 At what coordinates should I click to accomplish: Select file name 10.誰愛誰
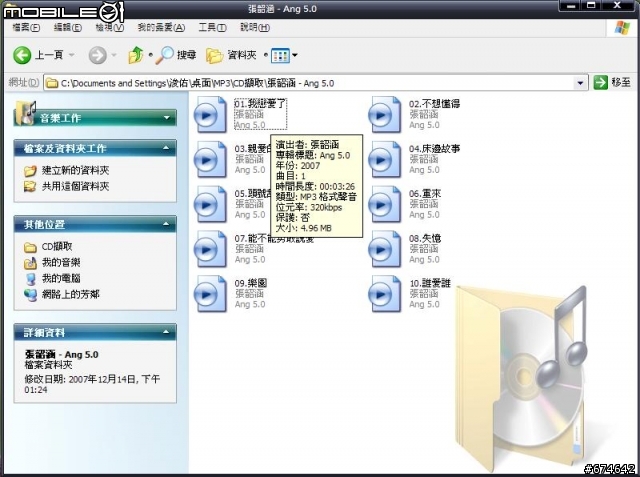tap(430, 283)
